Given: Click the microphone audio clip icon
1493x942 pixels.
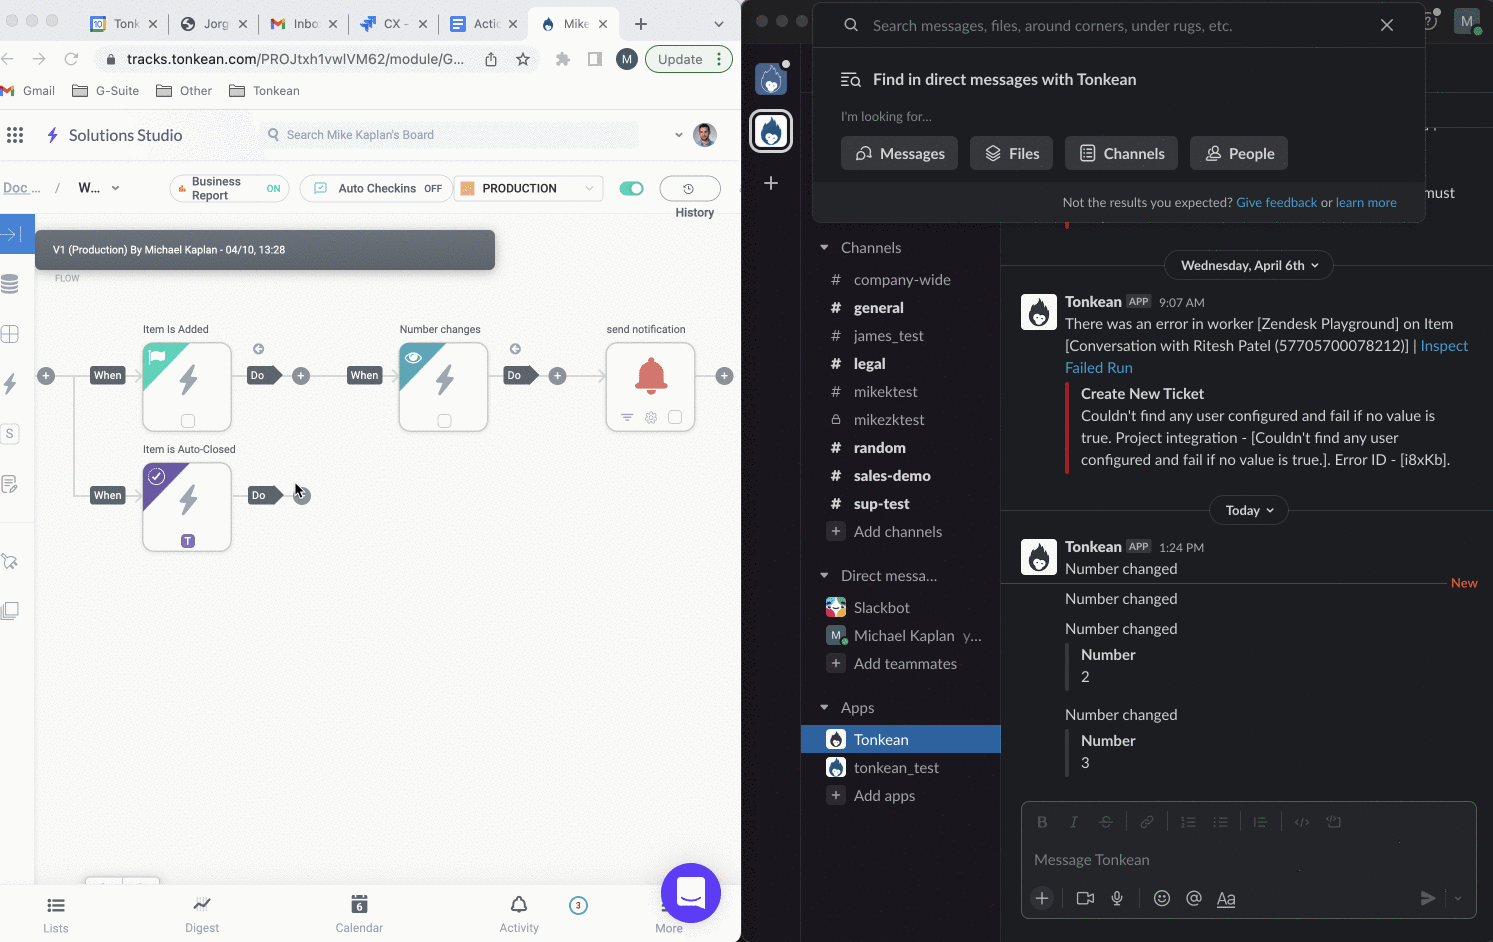Looking at the screenshot, I should [1117, 898].
